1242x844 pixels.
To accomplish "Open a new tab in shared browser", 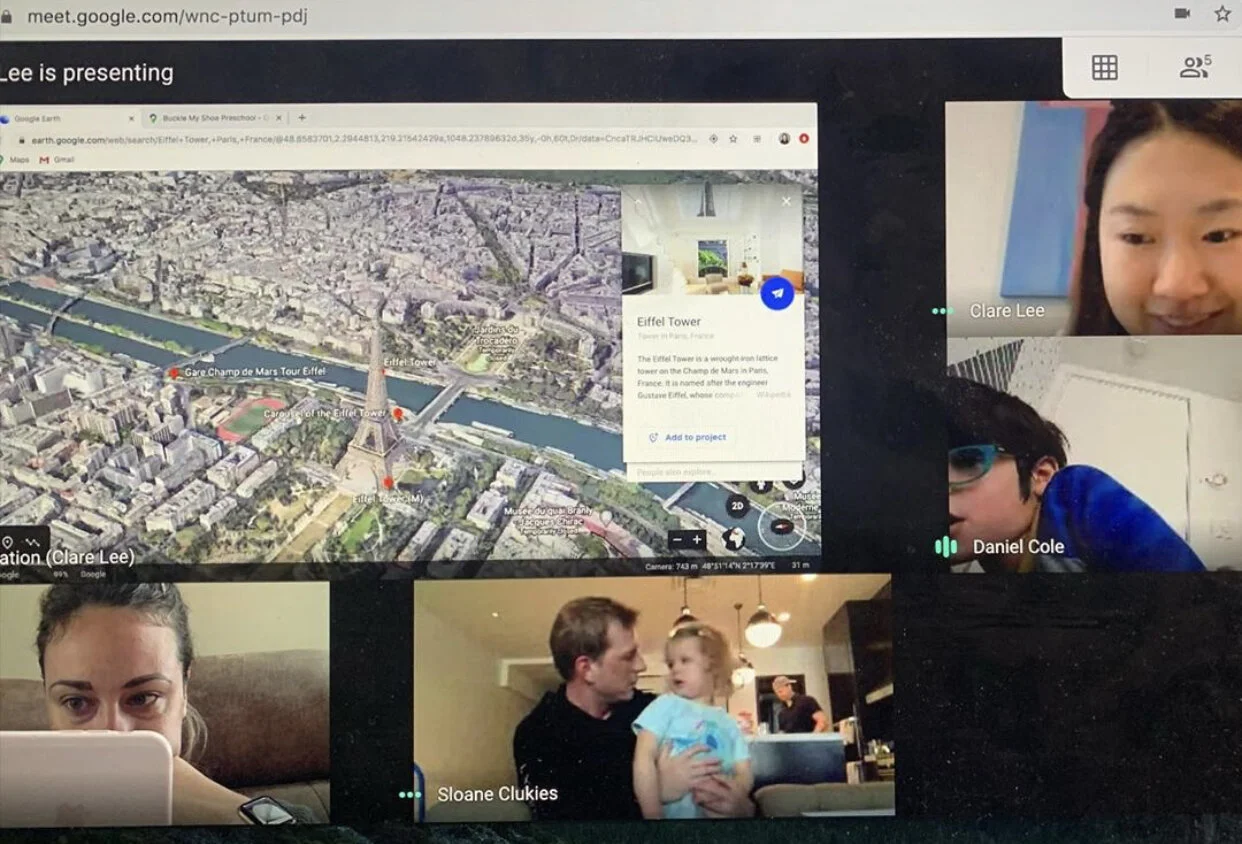I will (x=302, y=118).
